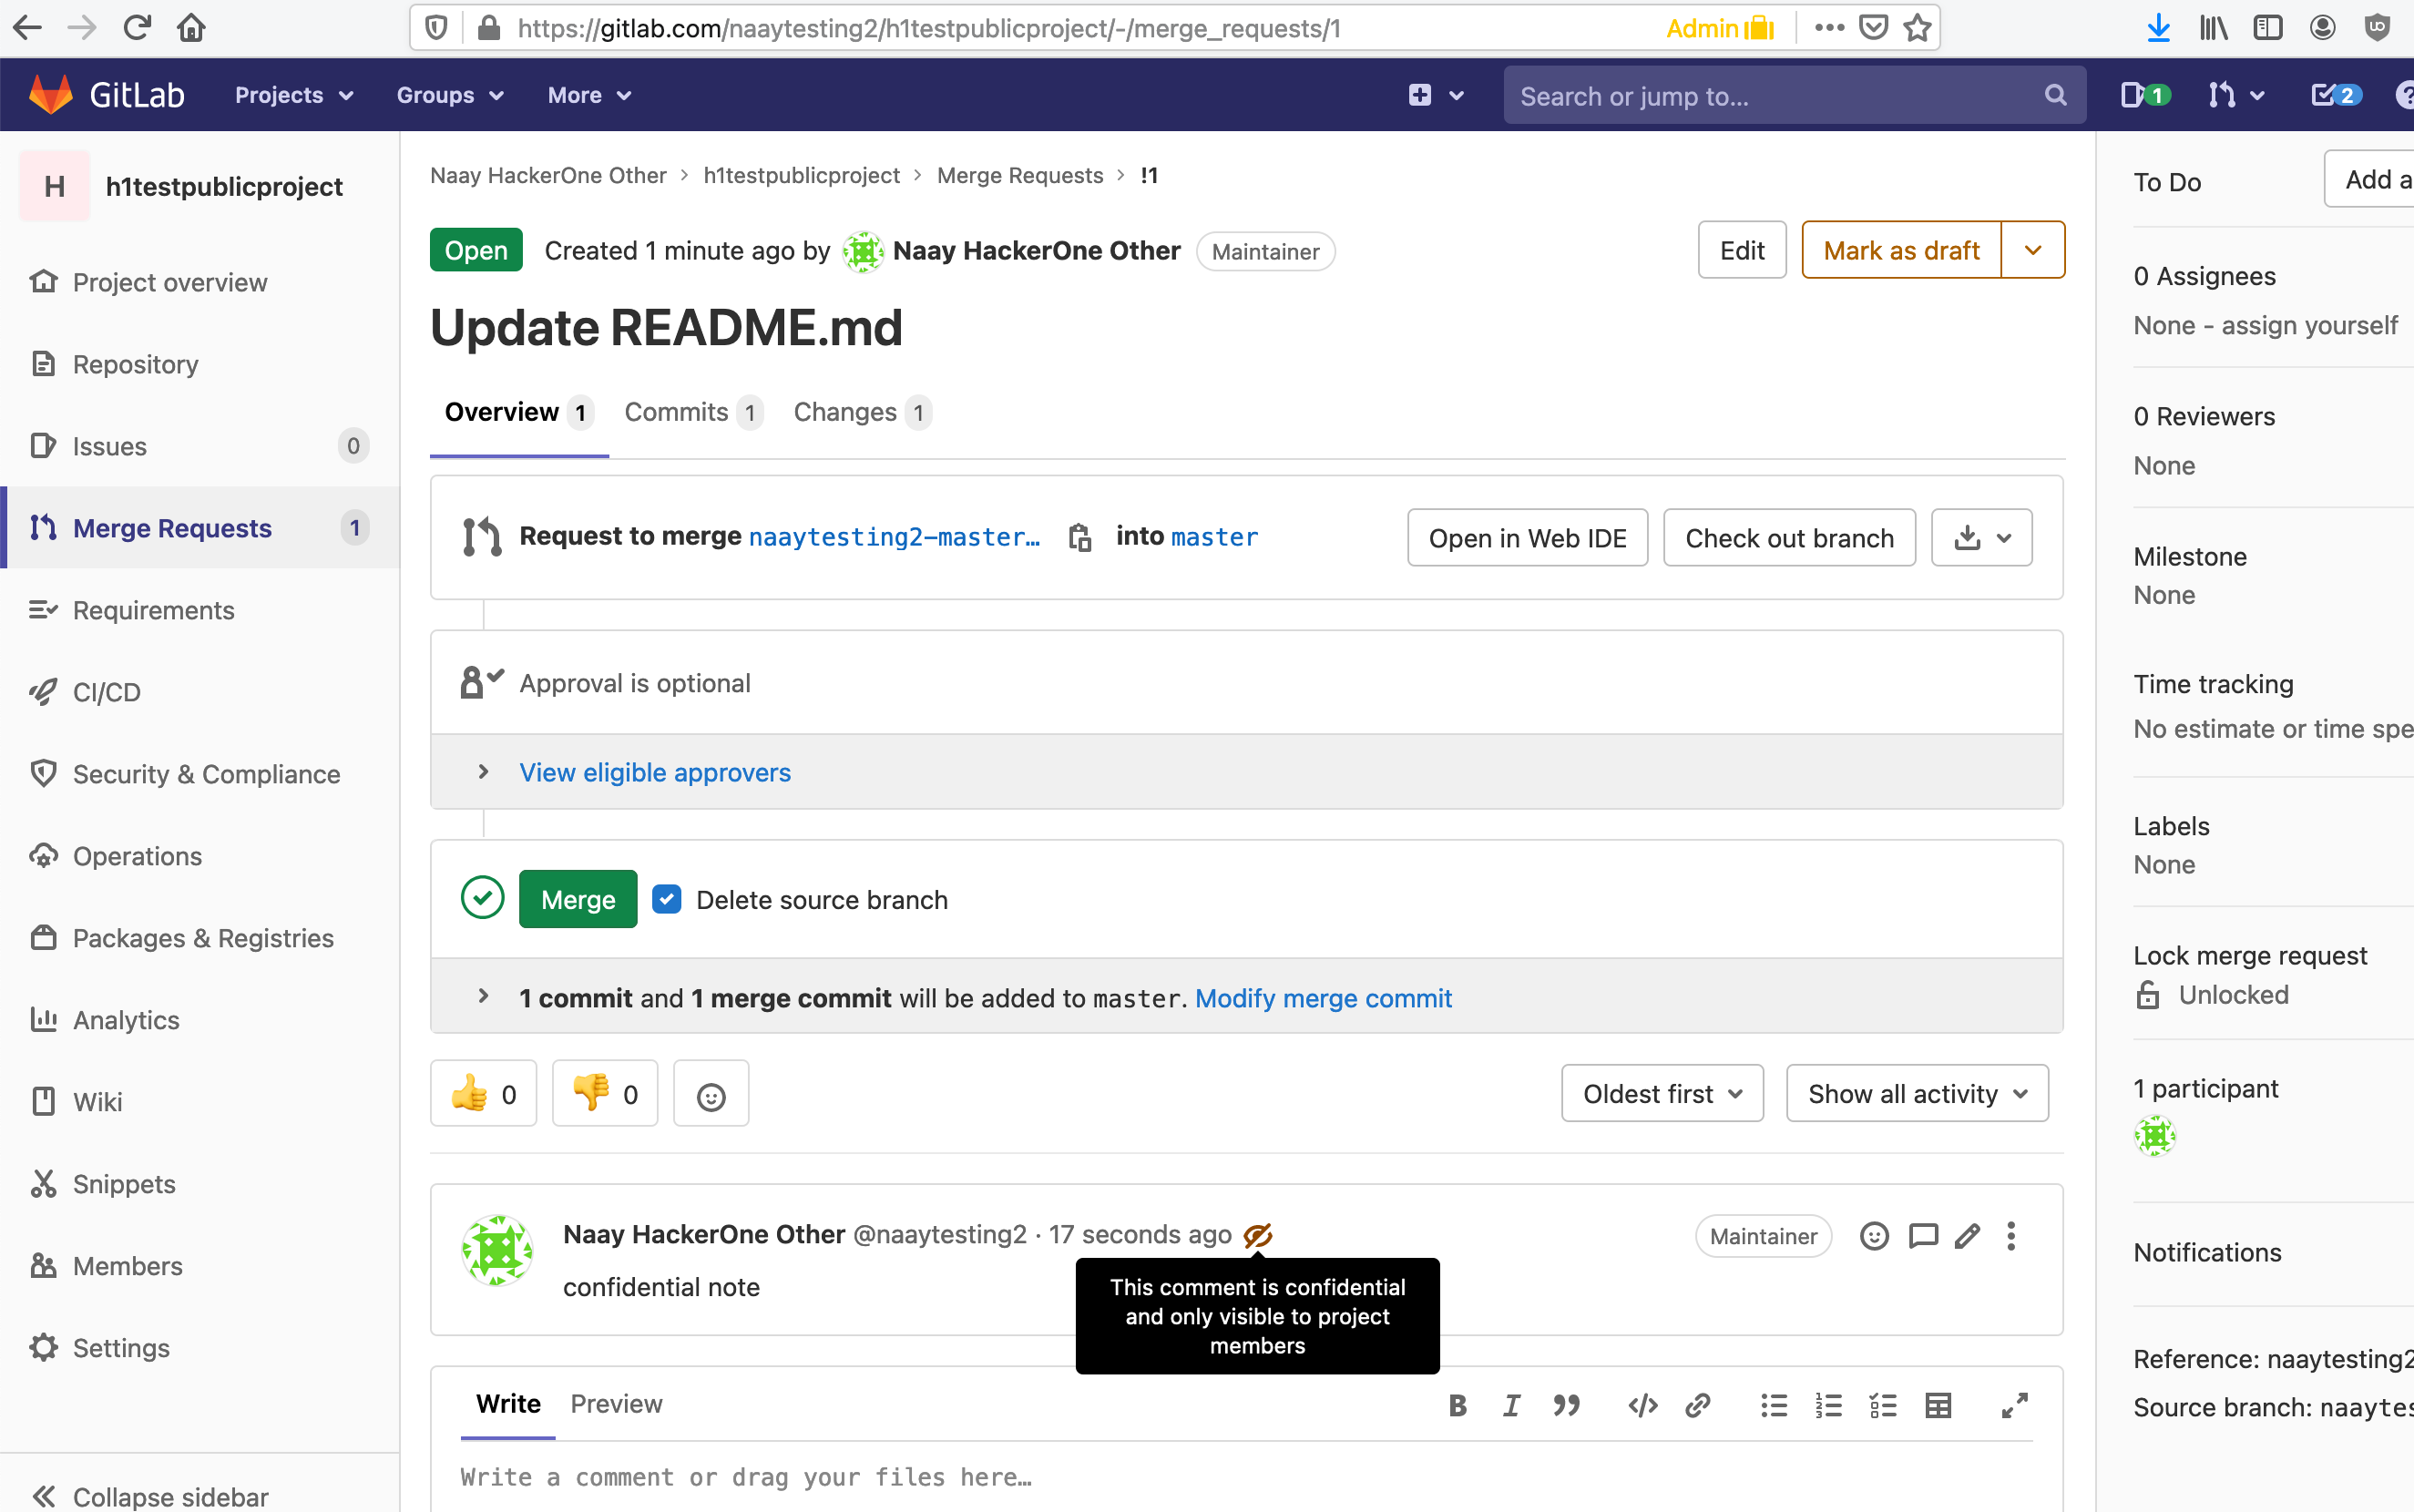Click the edit comment pencil icon
Image resolution: width=2414 pixels, height=1512 pixels.
point(1967,1237)
